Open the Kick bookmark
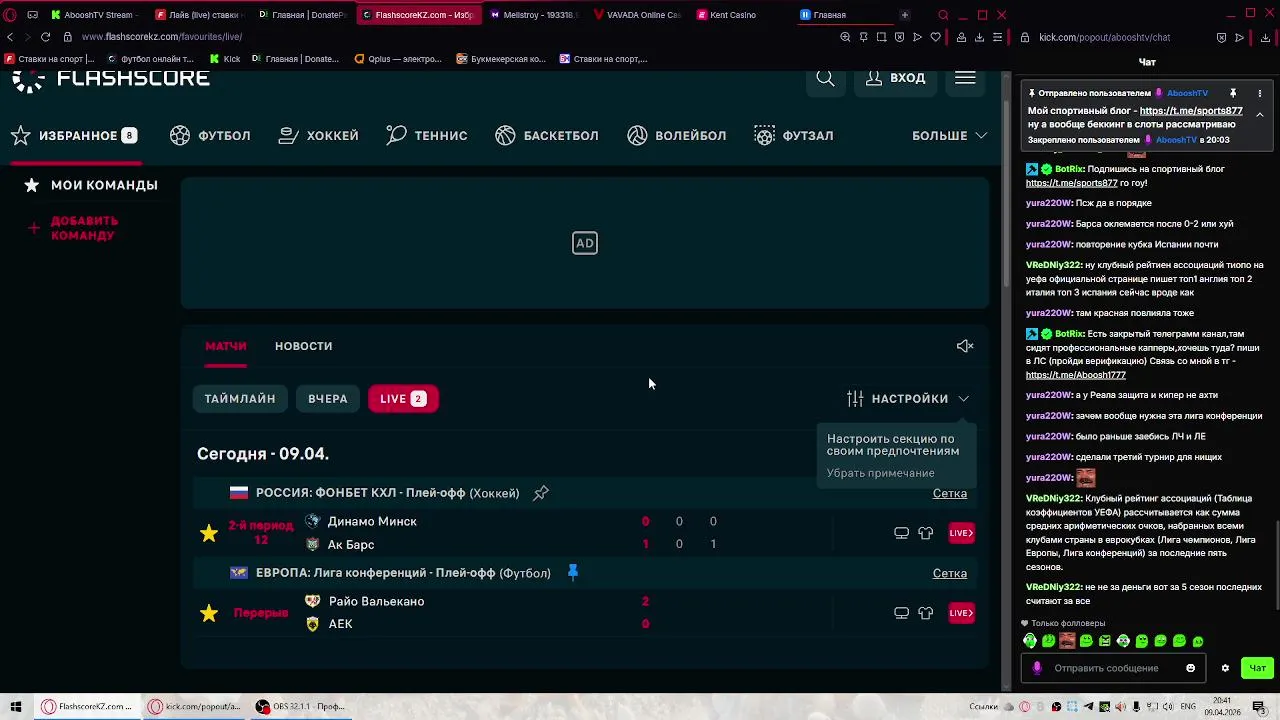Image resolution: width=1280 pixels, height=720 pixels. [x=224, y=59]
